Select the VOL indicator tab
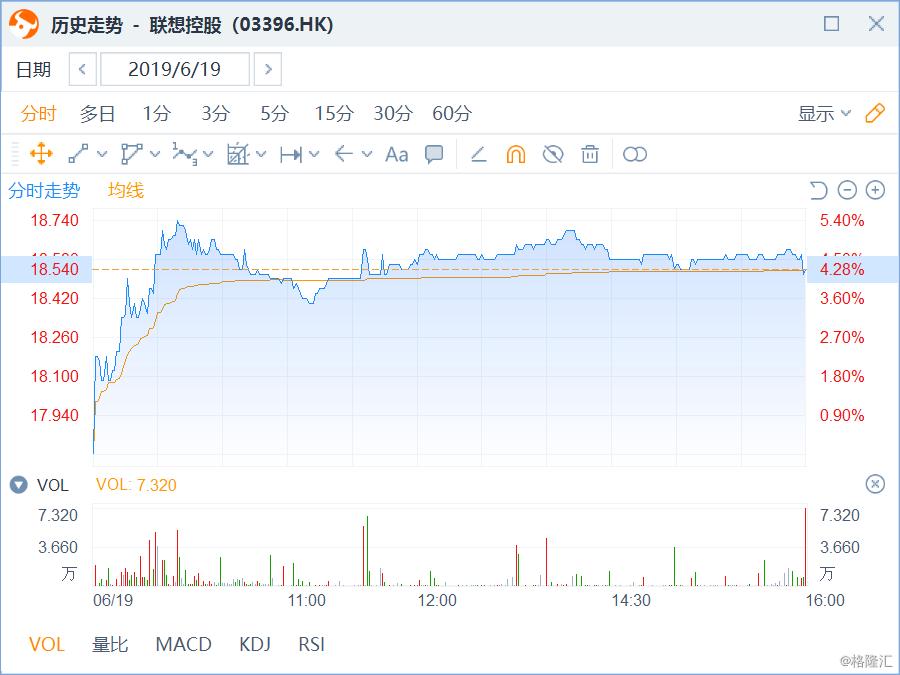The image size is (900, 675). pyautogui.click(x=46, y=644)
